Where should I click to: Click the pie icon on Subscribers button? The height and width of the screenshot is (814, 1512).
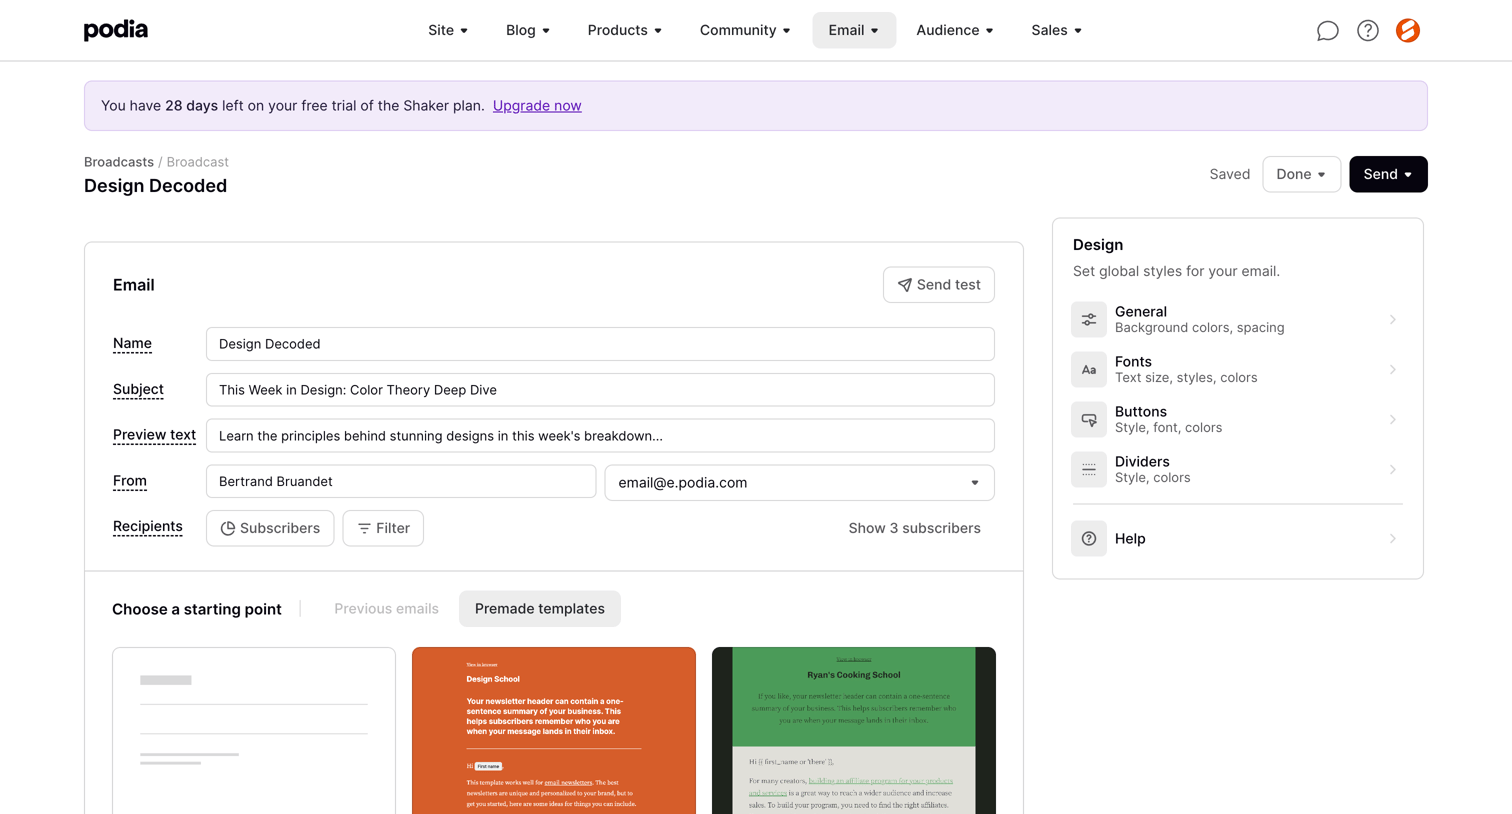(x=228, y=528)
